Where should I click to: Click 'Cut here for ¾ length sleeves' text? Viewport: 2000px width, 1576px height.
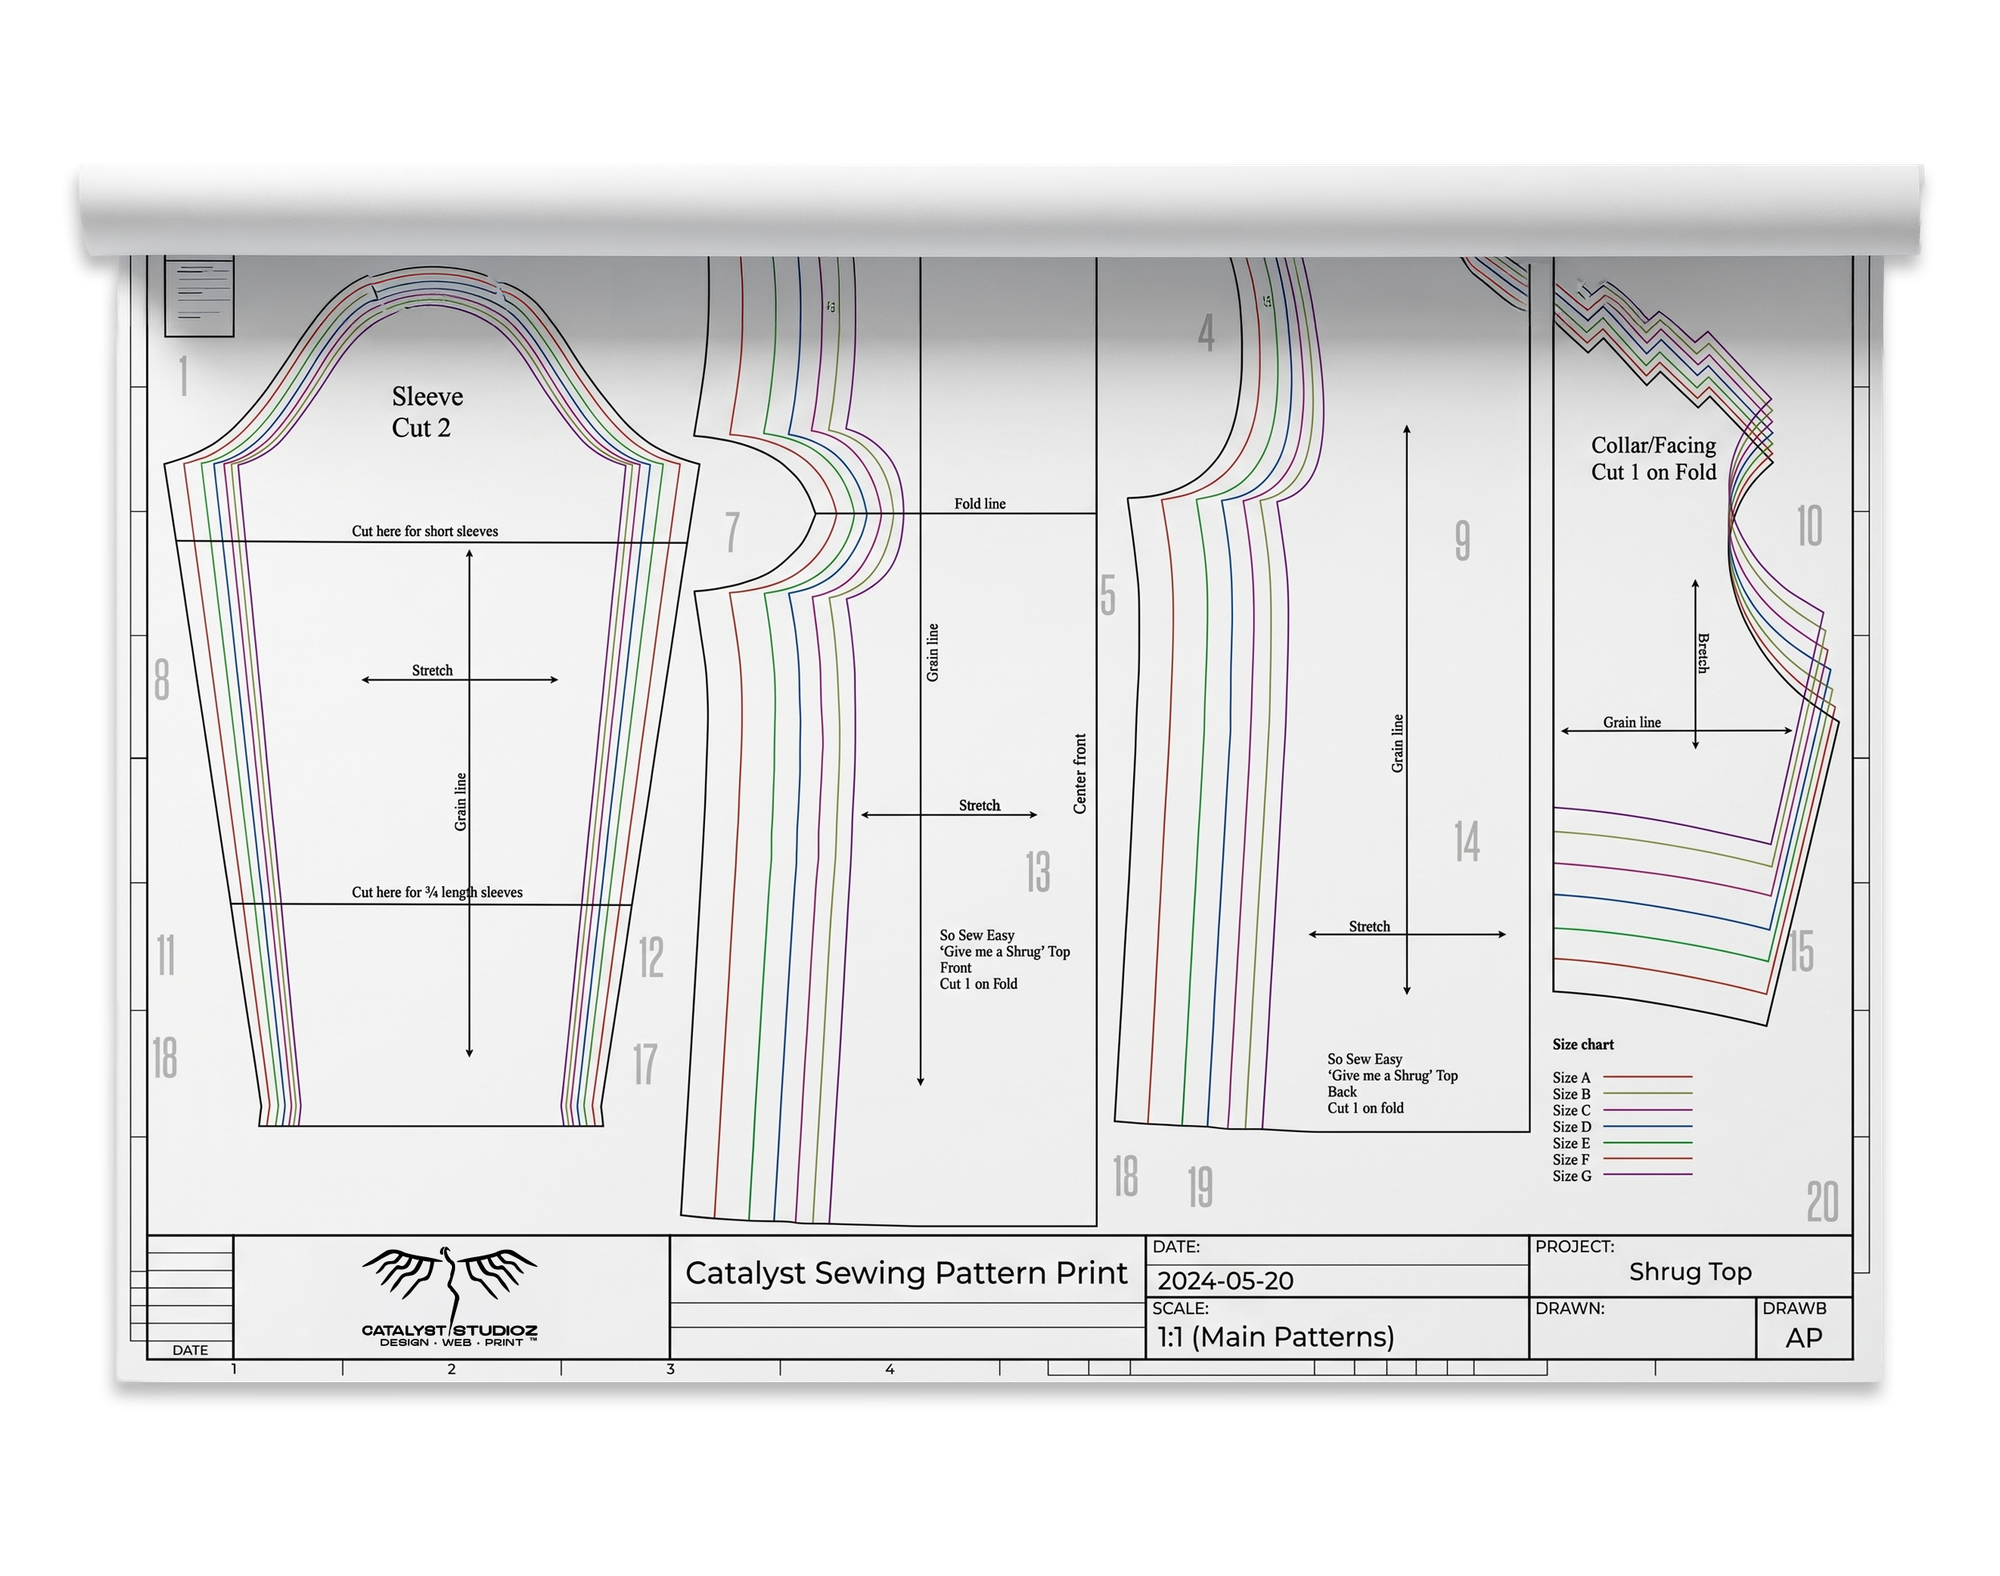click(x=437, y=892)
